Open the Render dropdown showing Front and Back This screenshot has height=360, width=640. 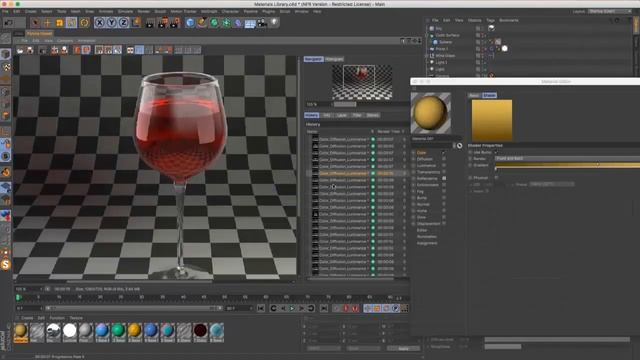567,158
